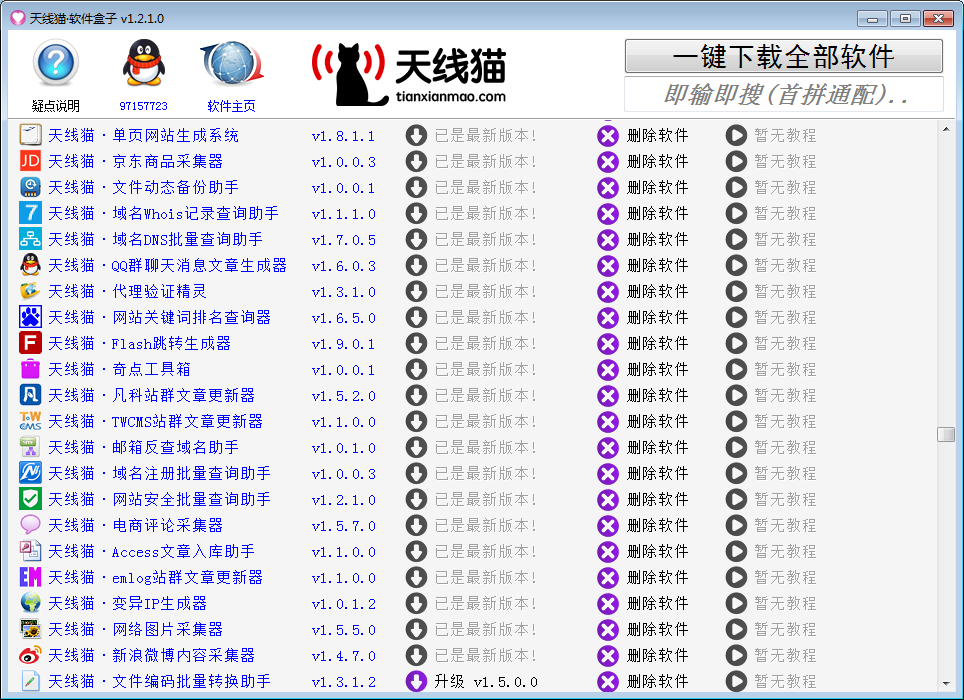This screenshot has height=700, width=964.
Task: Click Access文章入库助手 icon
Action: point(30,551)
